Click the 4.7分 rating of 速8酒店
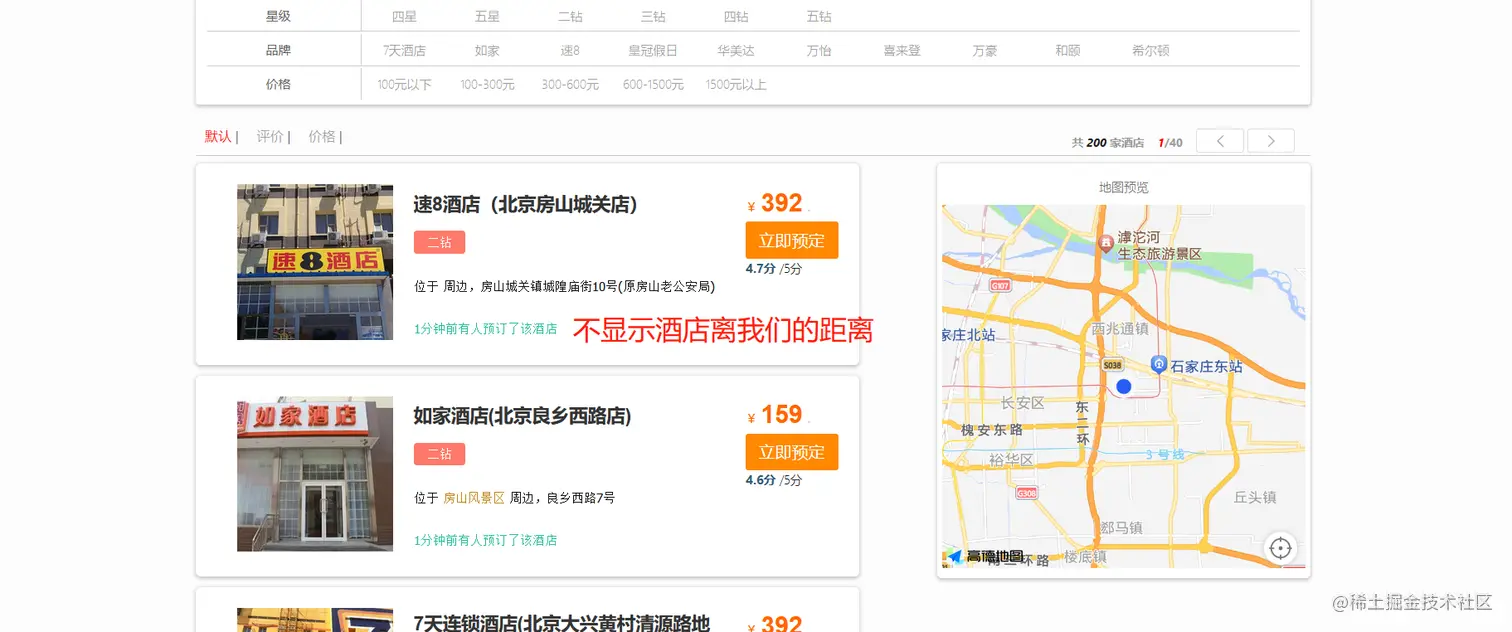Viewport: 1512px width, 632px height. pyautogui.click(x=761, y=268)
